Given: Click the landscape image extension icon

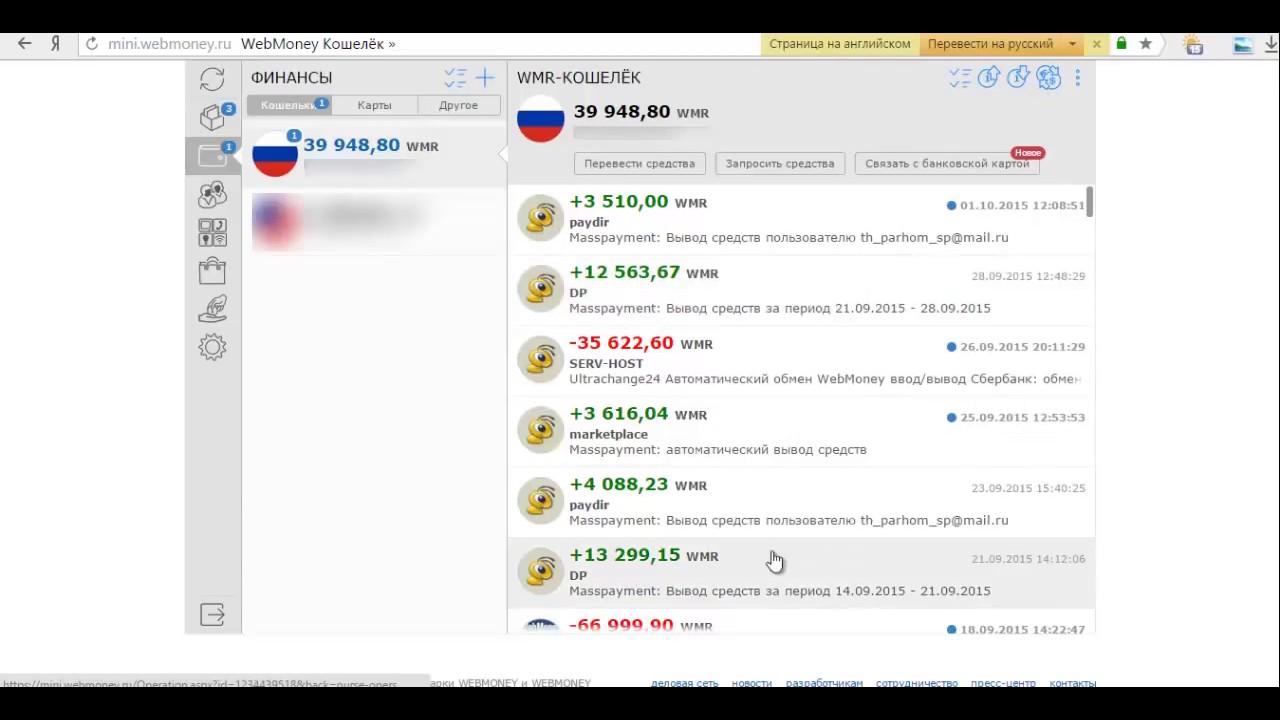Looking at the screenshot, I should click(1243, 44).
